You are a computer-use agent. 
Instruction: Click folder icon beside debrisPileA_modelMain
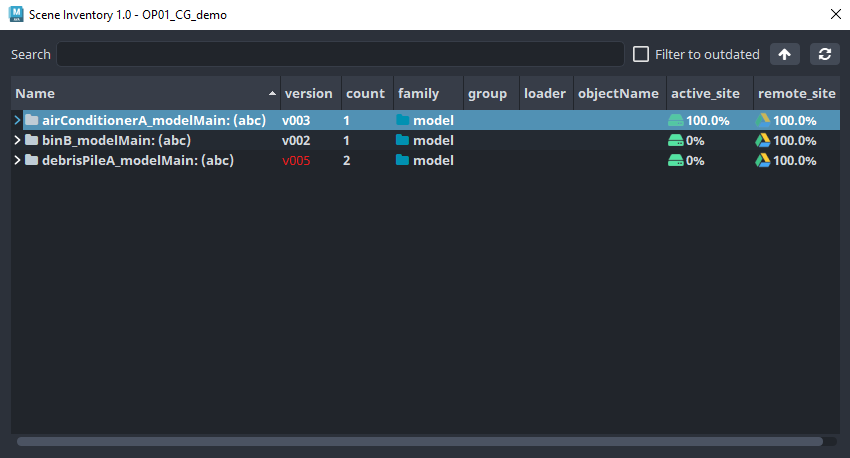pos(31,160)
